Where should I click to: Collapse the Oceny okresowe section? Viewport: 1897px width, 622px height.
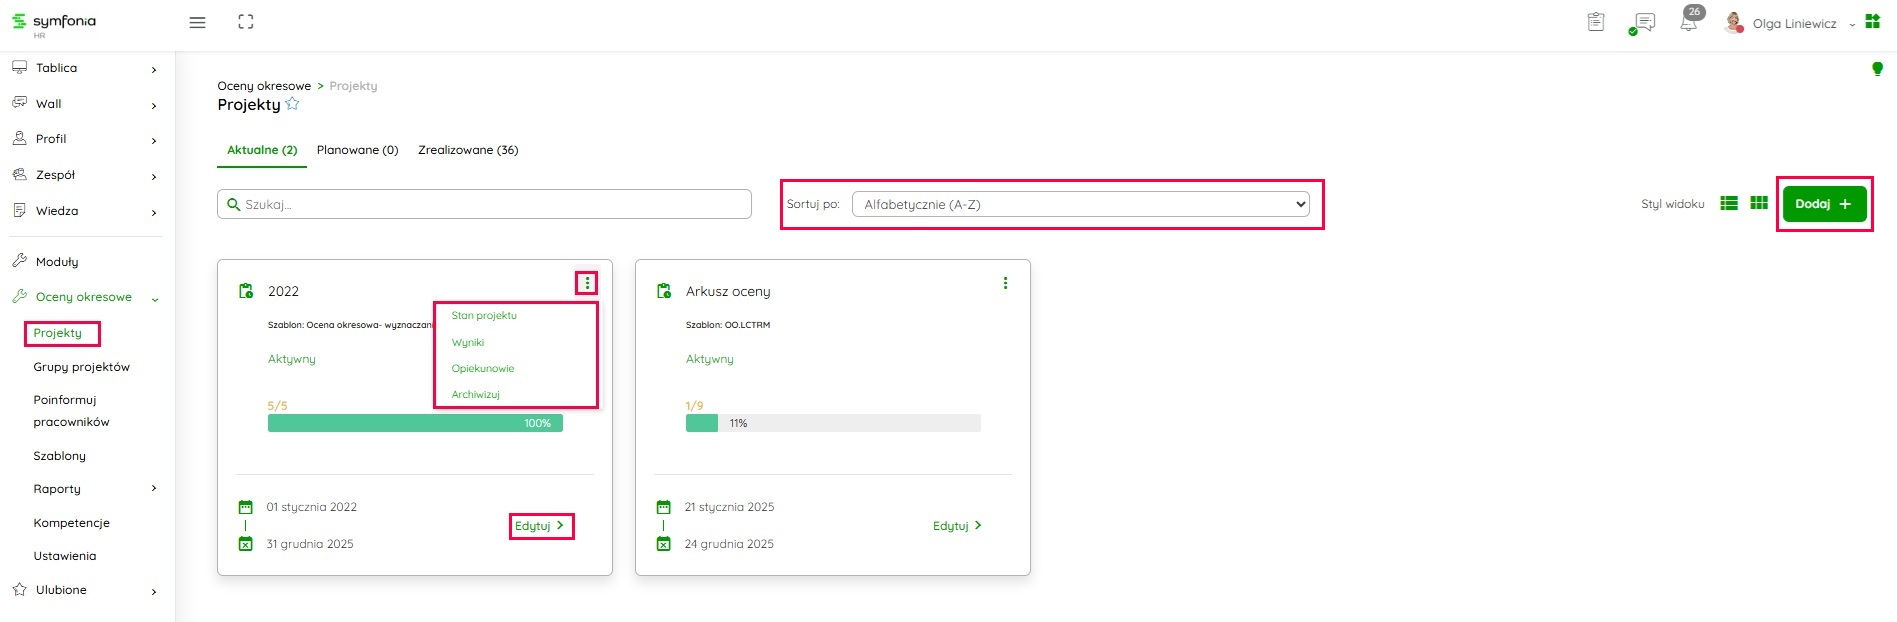point(155,298)
